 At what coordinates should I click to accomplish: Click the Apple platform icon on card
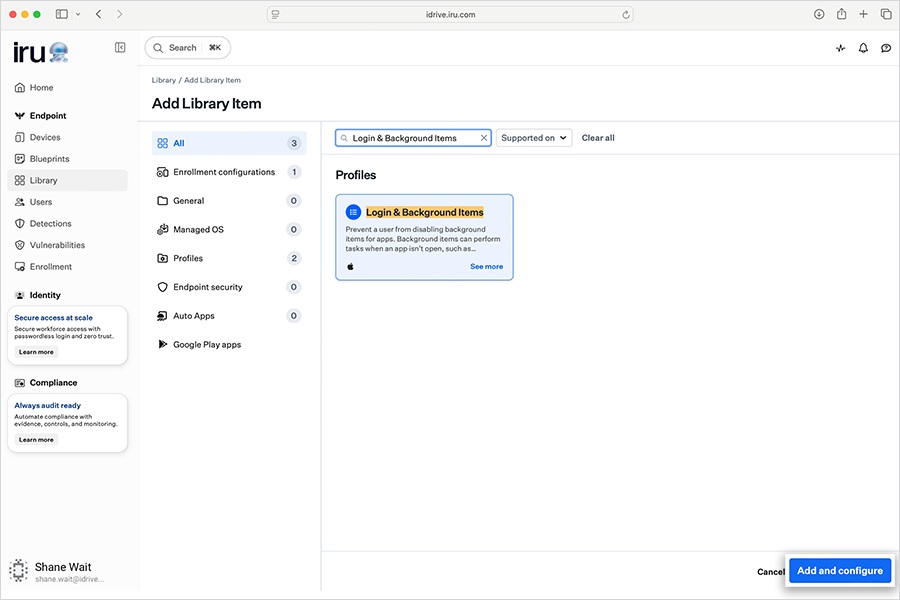(350, 266)
